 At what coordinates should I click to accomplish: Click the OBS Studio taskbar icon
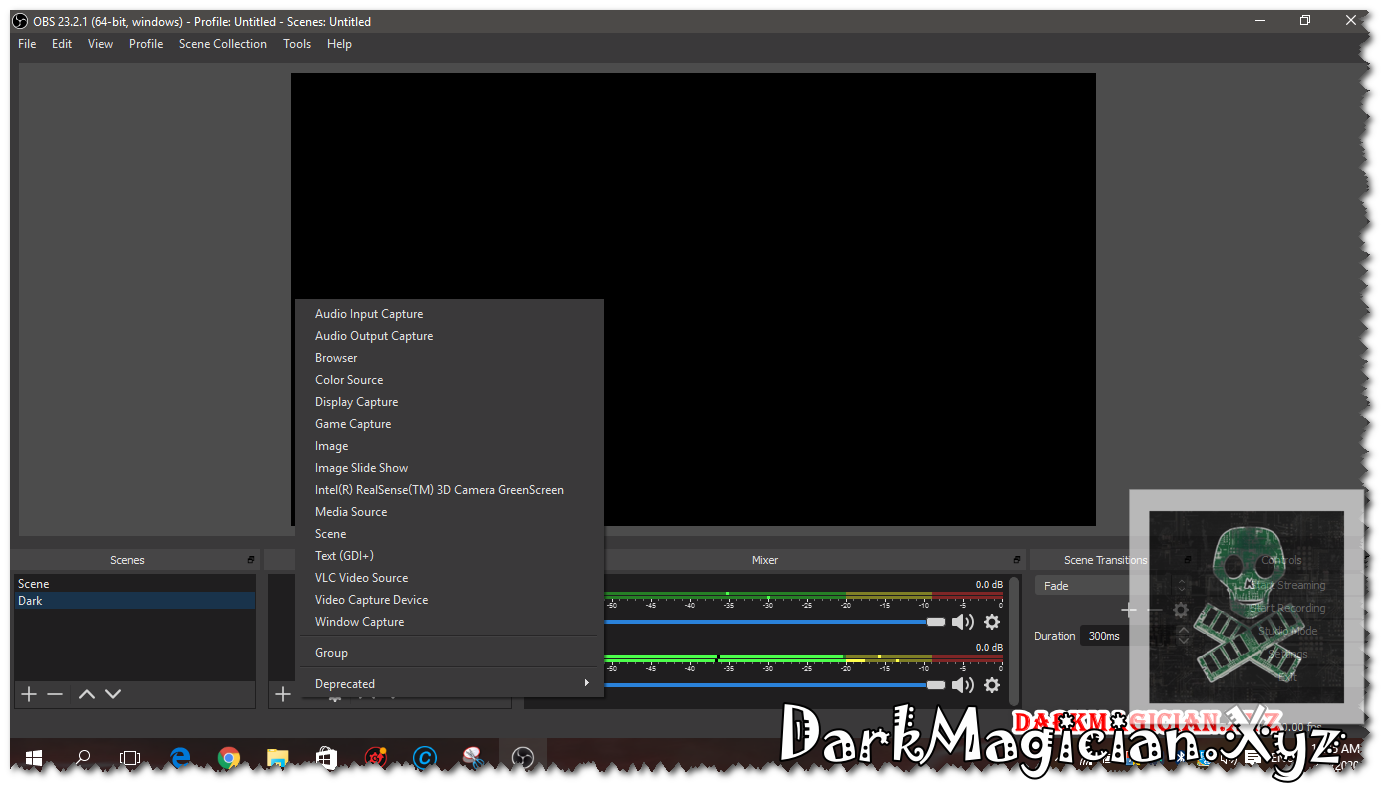(522, 759)
